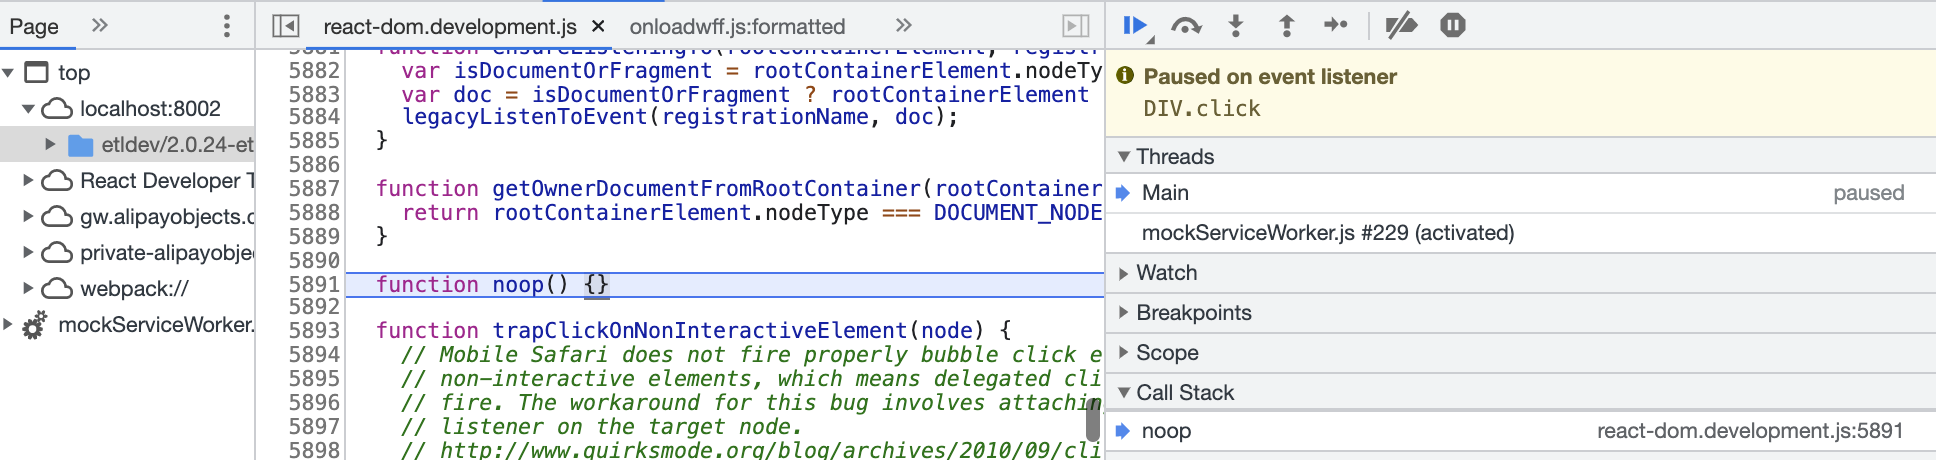Expand mockServiceWorker node
Screen dimensions: 1936x460
[x=9, y=325]
